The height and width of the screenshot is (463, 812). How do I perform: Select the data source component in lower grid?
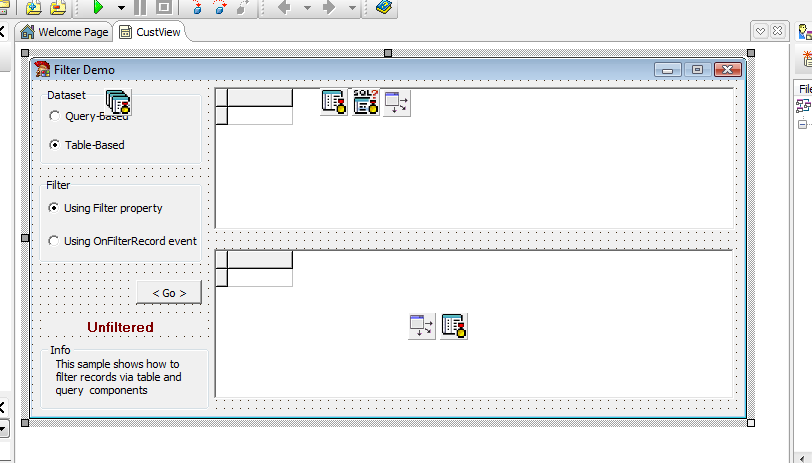(422, 325)
